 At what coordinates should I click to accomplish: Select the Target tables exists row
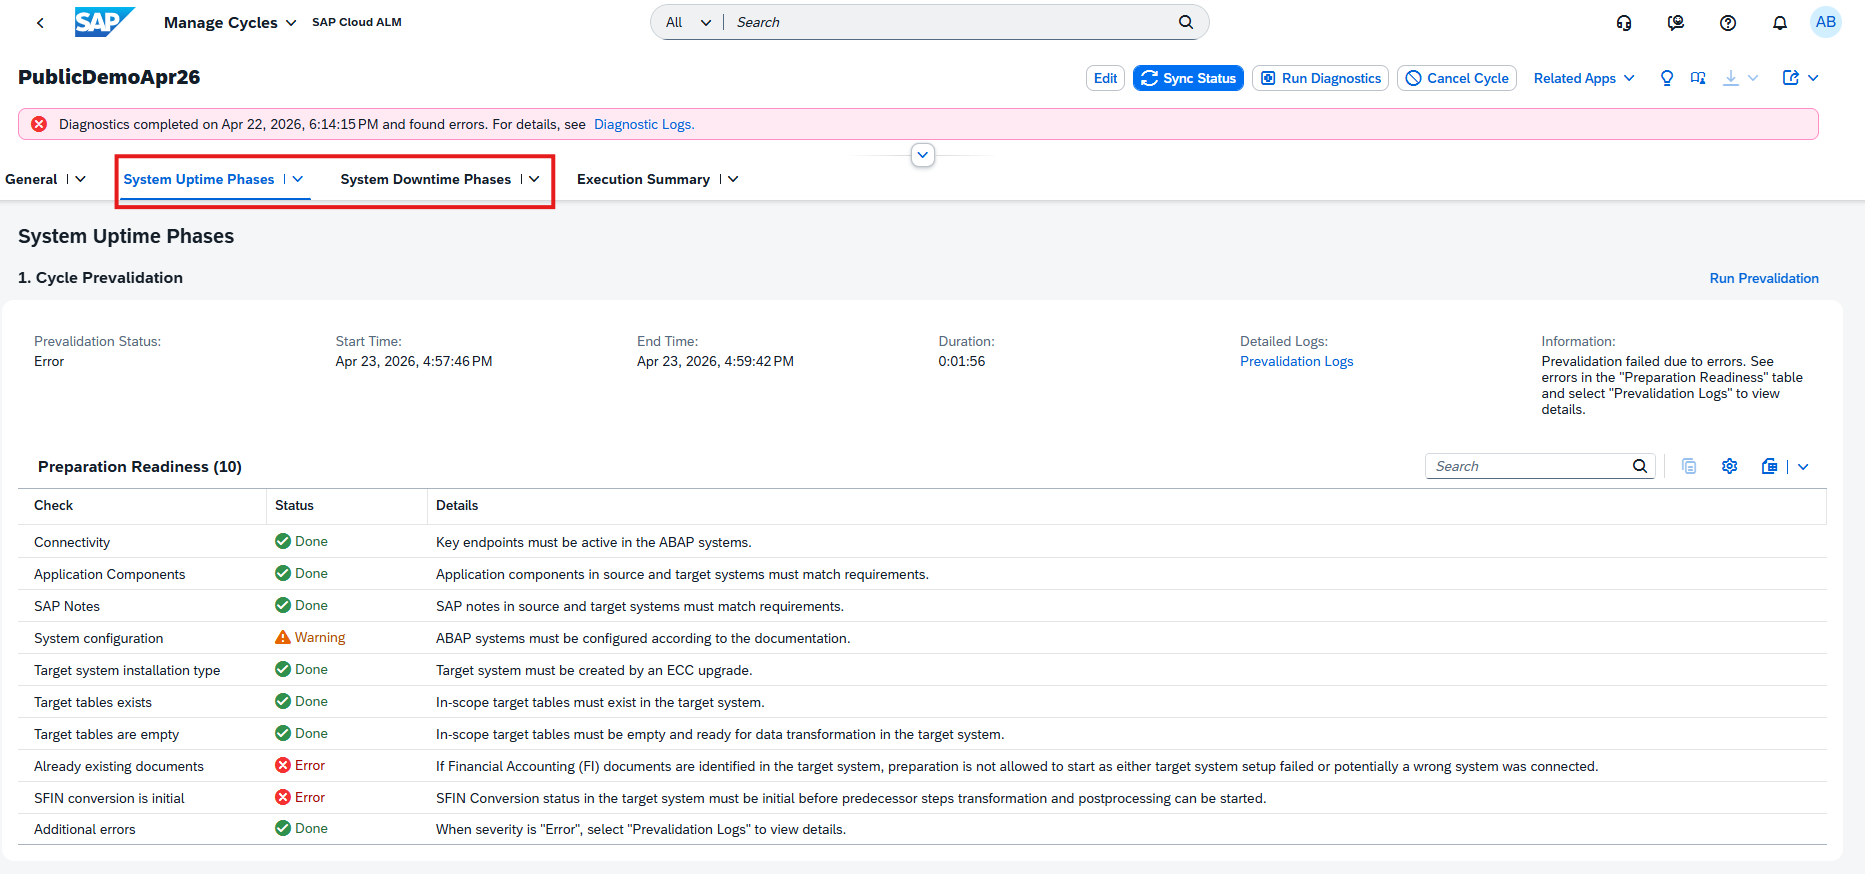[922, 702]
